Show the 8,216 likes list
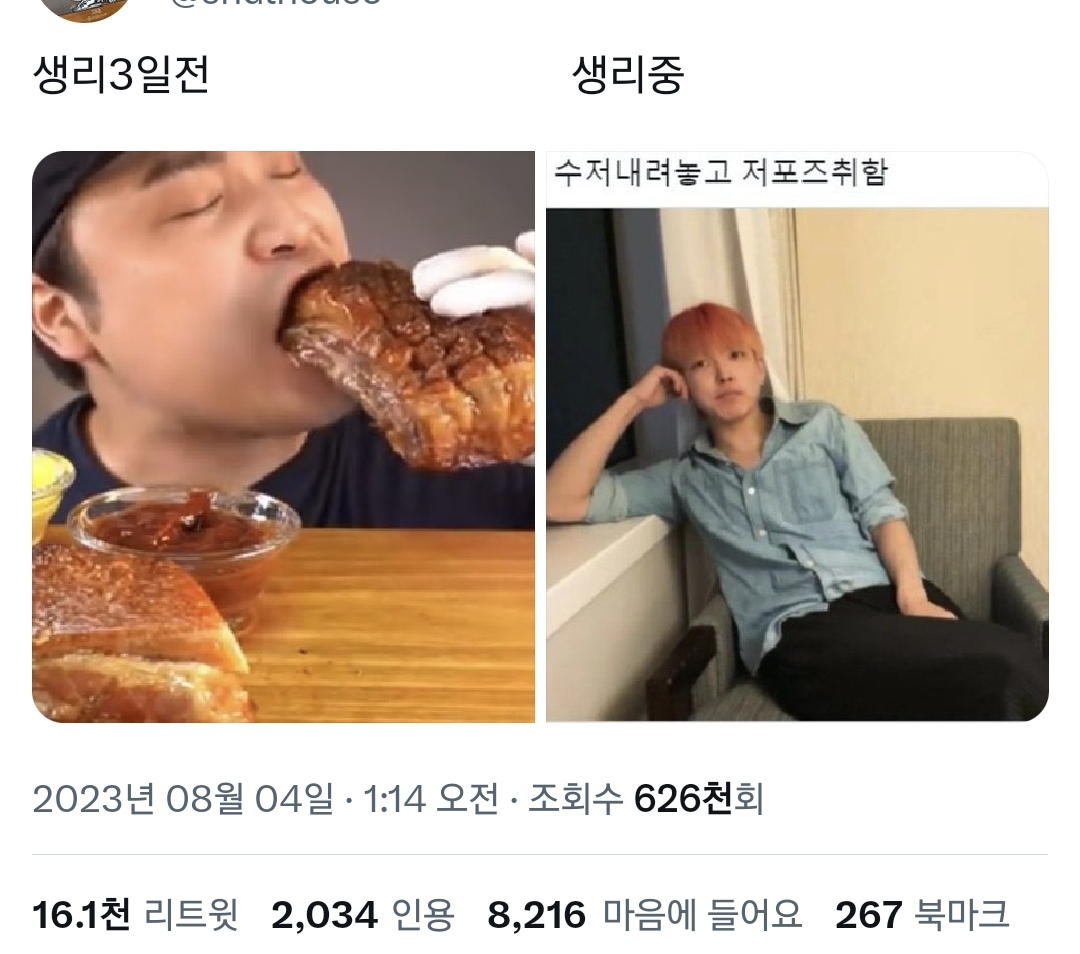Viewport: 1080px width, 954px height. [537, 915]
